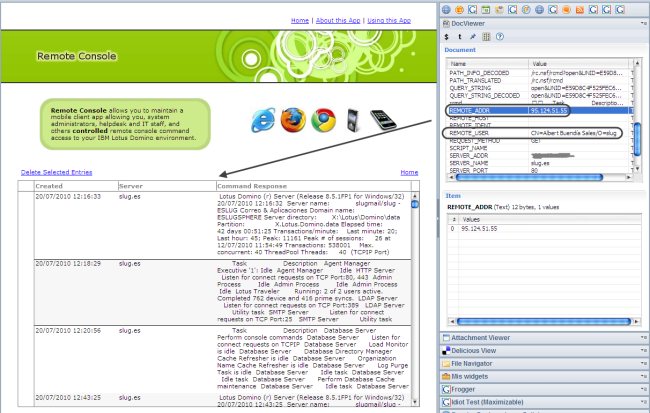
Task: Click the Home link above the results table
Action: (x=409, y=172)
